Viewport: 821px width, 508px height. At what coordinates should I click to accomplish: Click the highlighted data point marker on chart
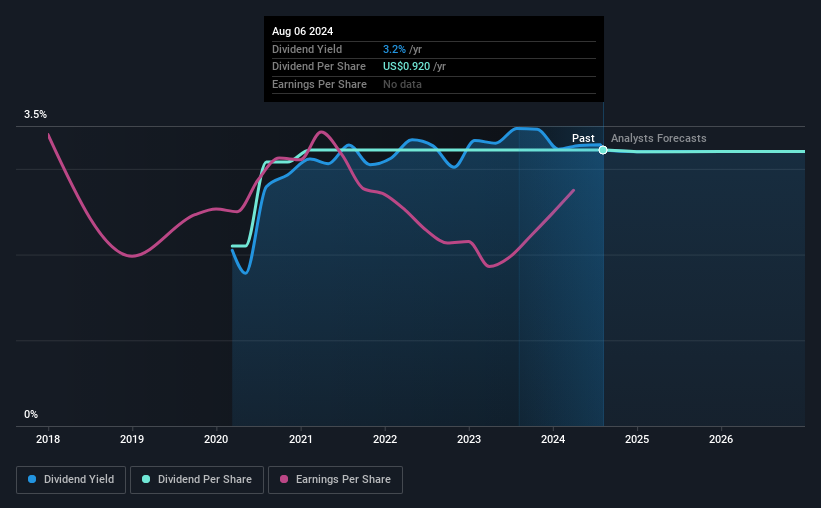click(603, 150)
